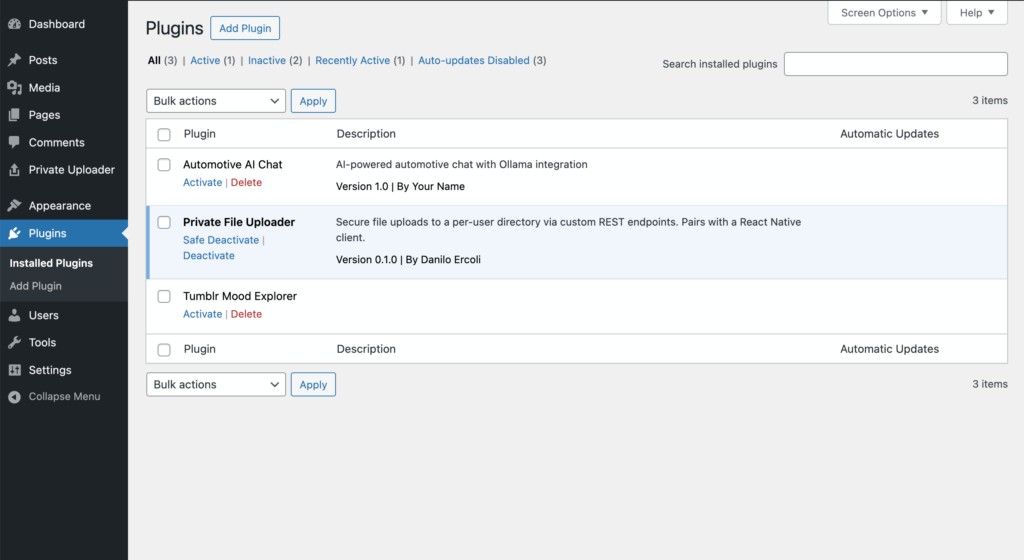Collapse the admin menu using arrow icon
This screenshot has height=560, width=1024.
click(x=14, y=397)
